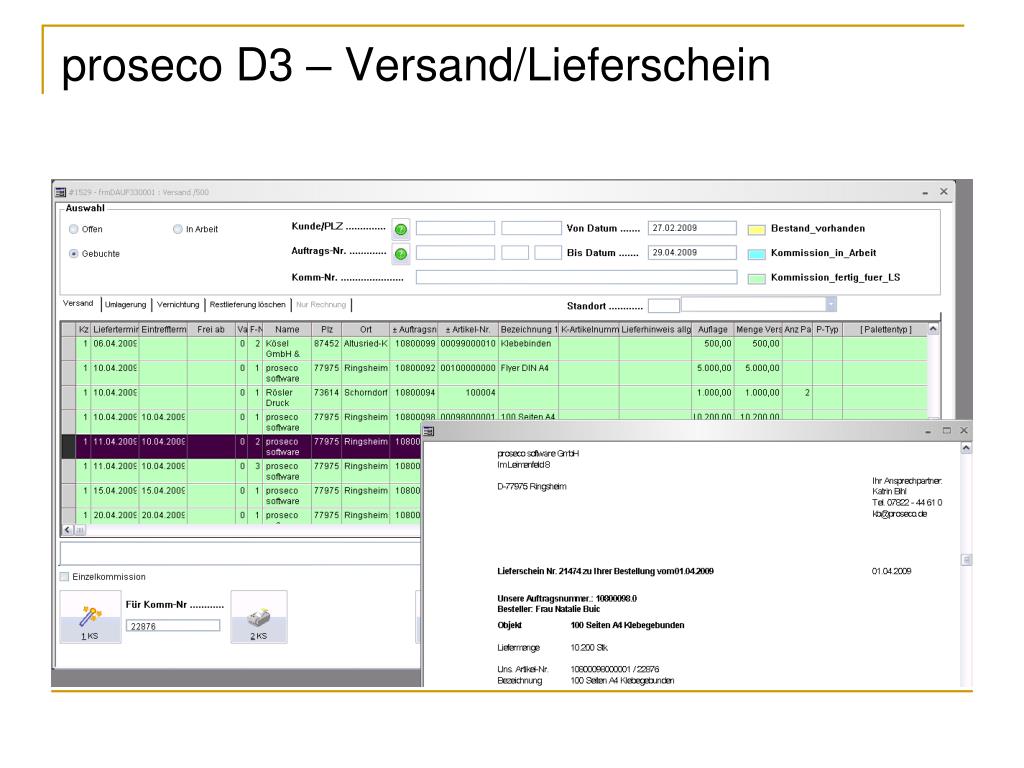Click the Lieferschein preview scrollbar up arrow
Screen dimensions: 1024x768
pos(966,448)
